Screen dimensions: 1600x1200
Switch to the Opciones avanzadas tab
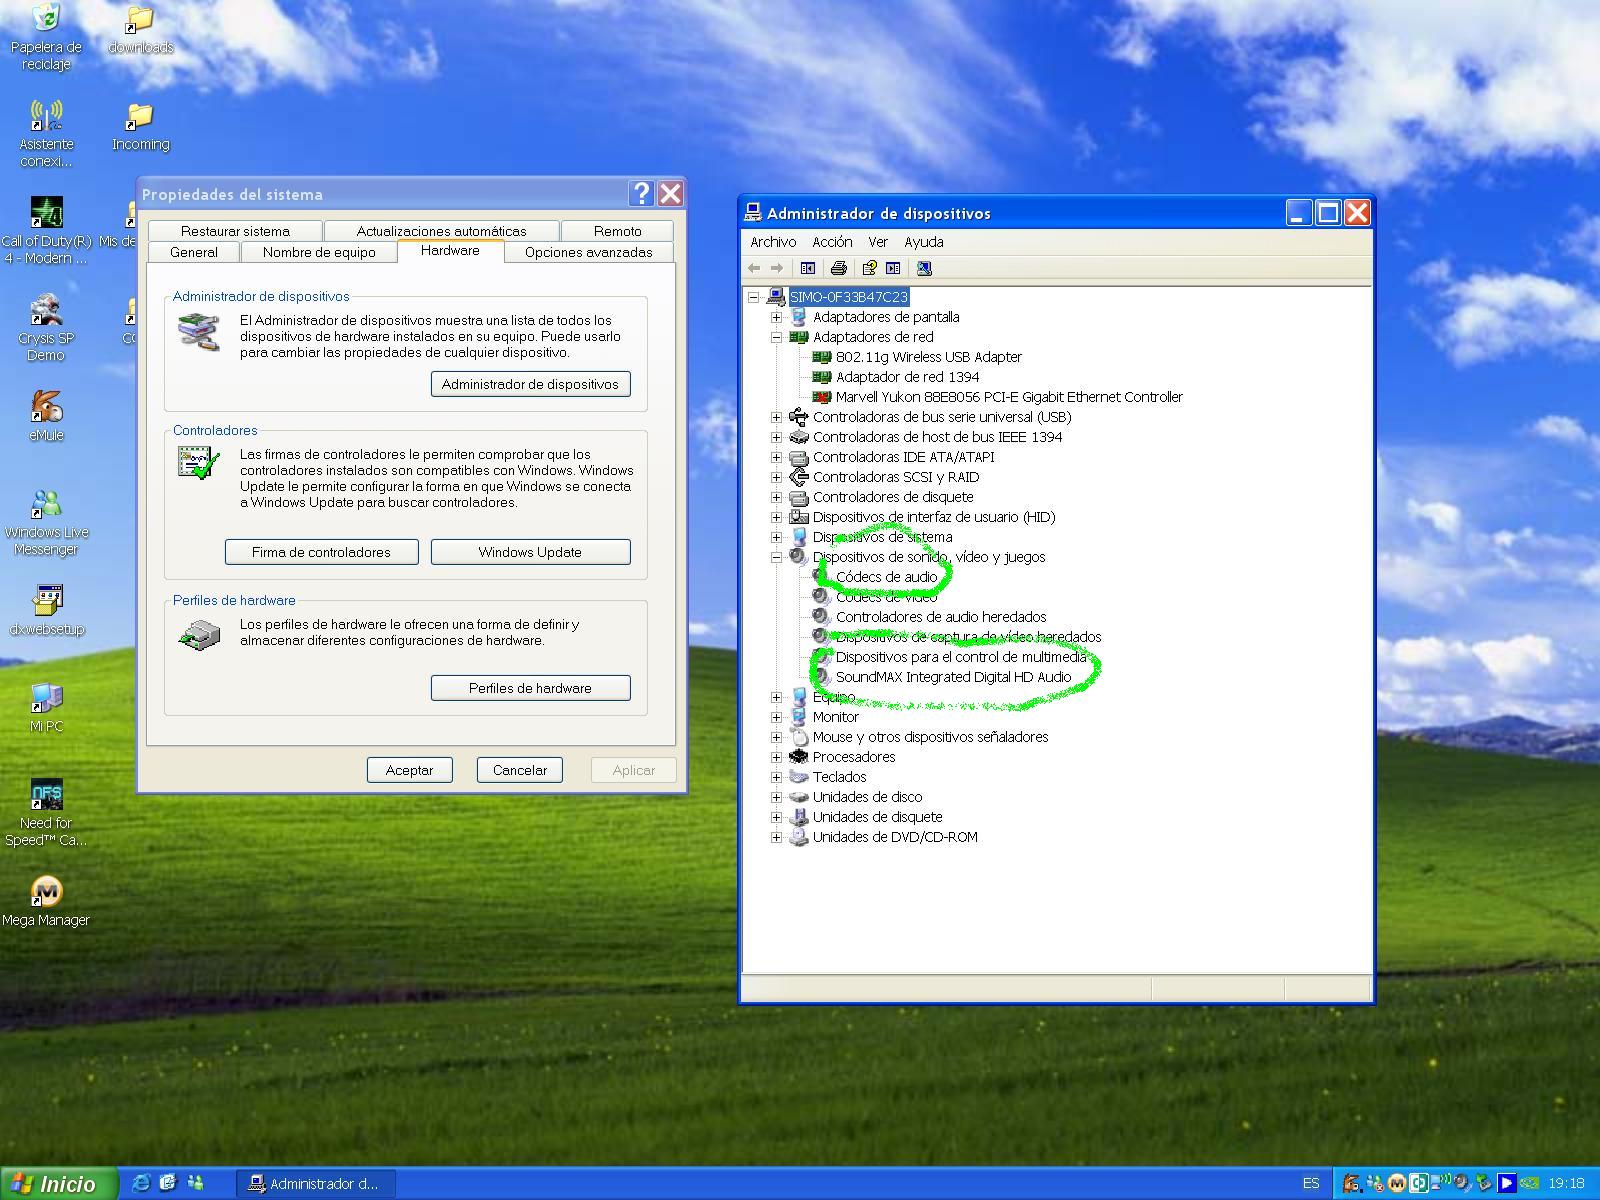(588, 252)
